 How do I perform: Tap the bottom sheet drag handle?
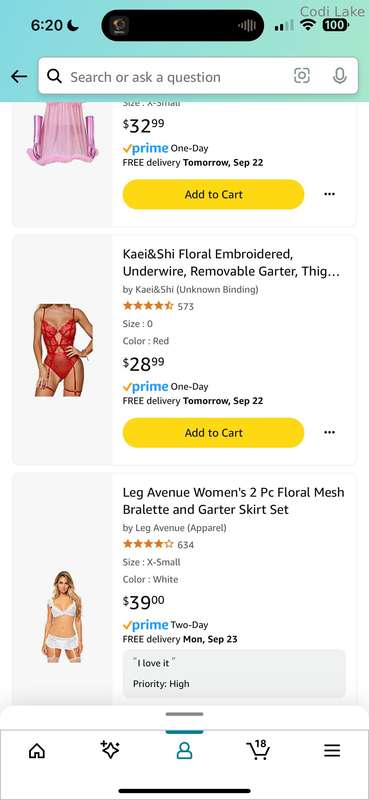click(x=184, y=714)
